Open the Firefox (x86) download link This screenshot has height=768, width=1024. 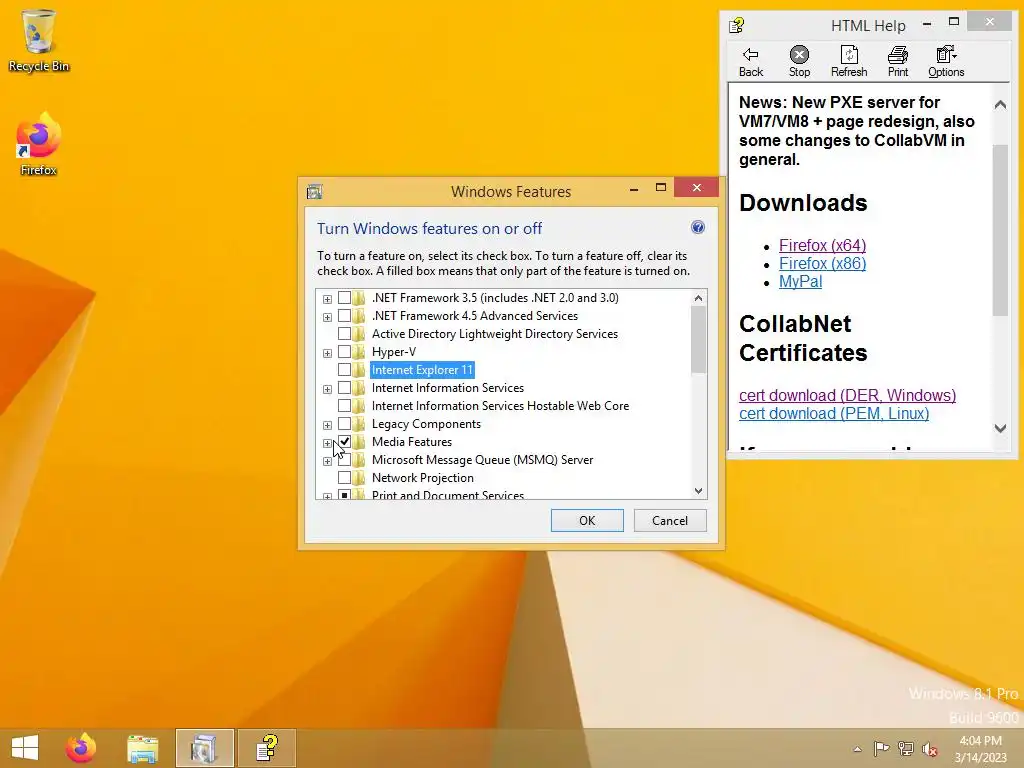point(822,263)
